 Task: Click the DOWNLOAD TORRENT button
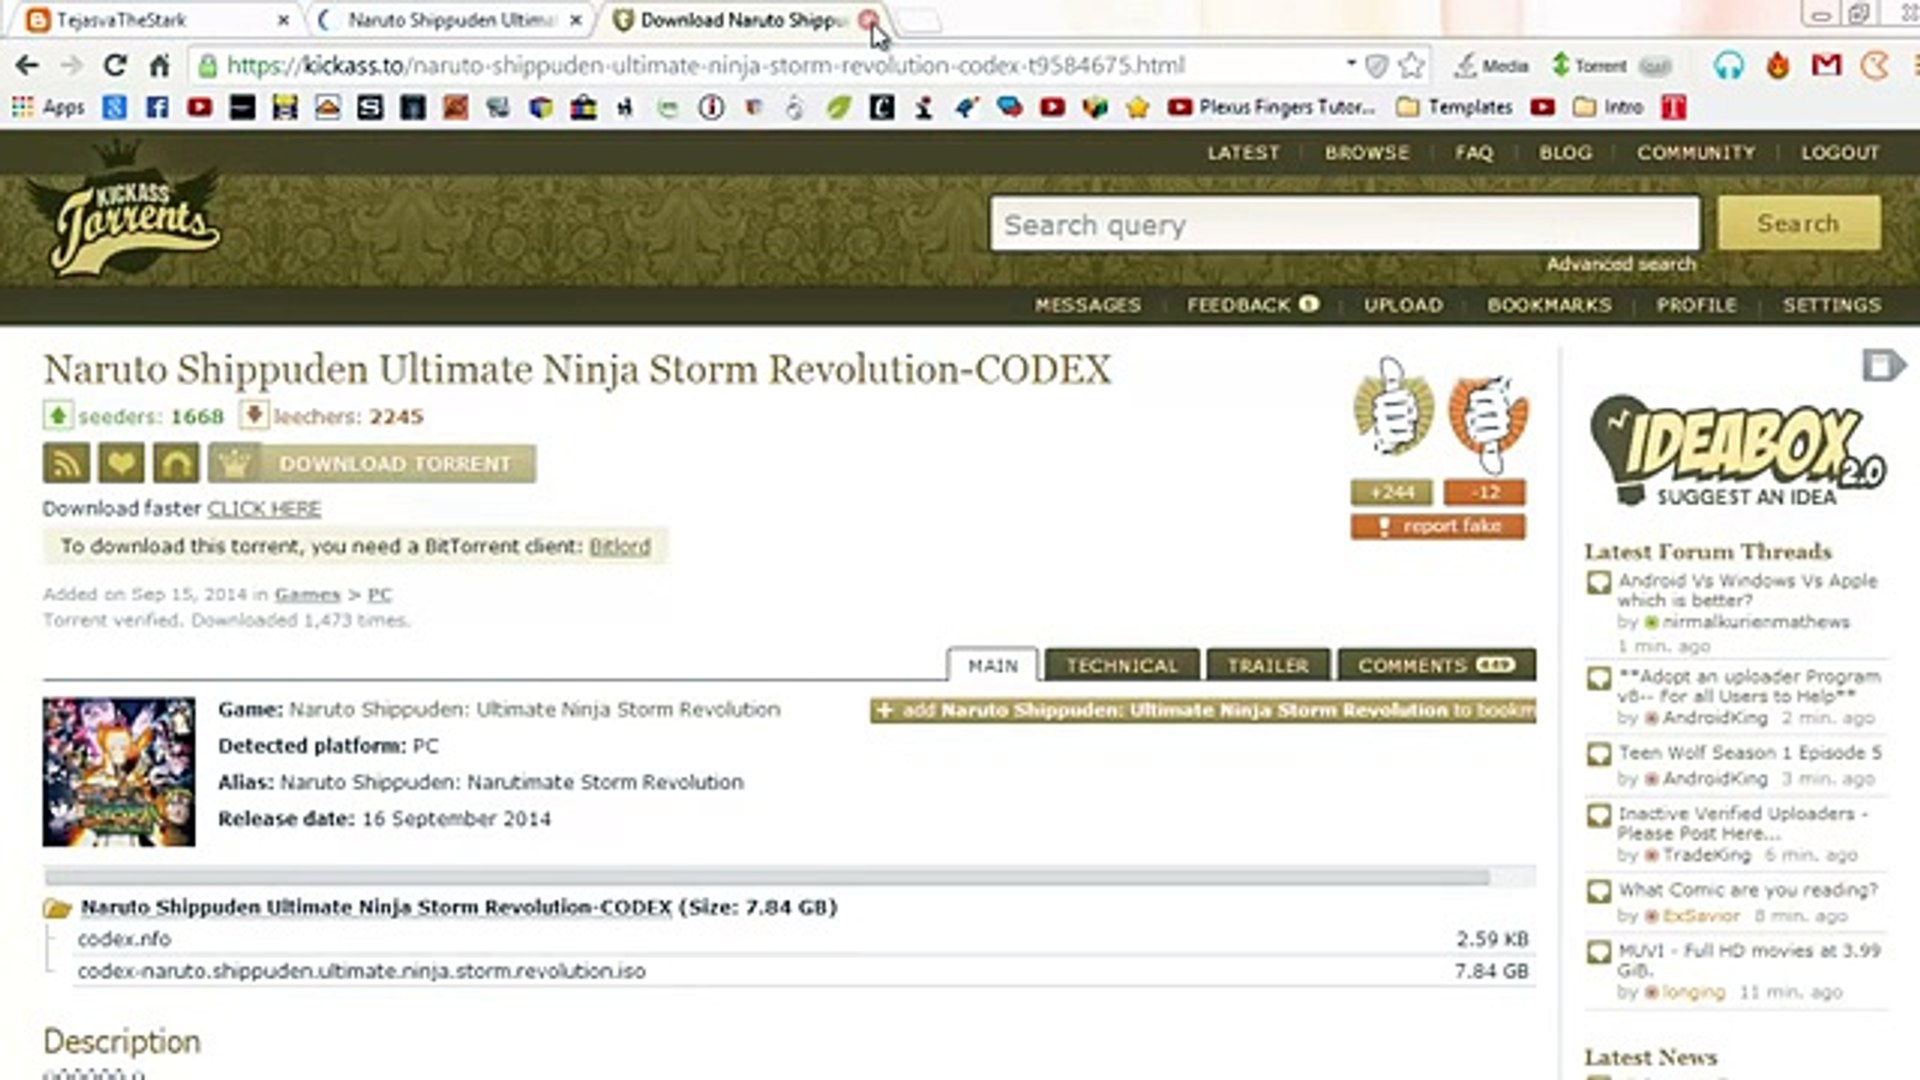(x=372, y=464)
